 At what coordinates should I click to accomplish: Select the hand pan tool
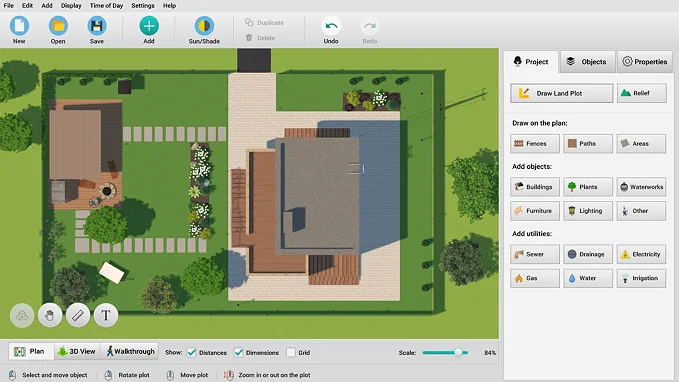50,315
